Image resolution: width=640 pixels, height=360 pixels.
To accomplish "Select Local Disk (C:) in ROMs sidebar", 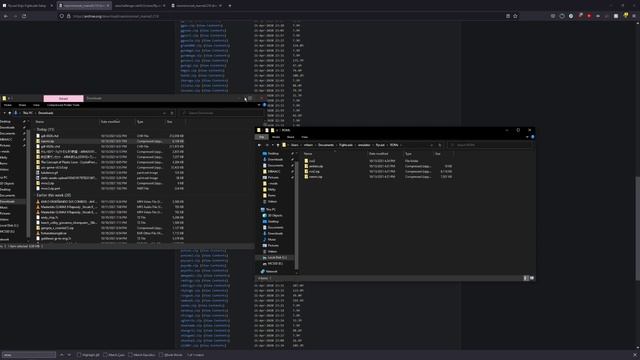I will 277,258.
